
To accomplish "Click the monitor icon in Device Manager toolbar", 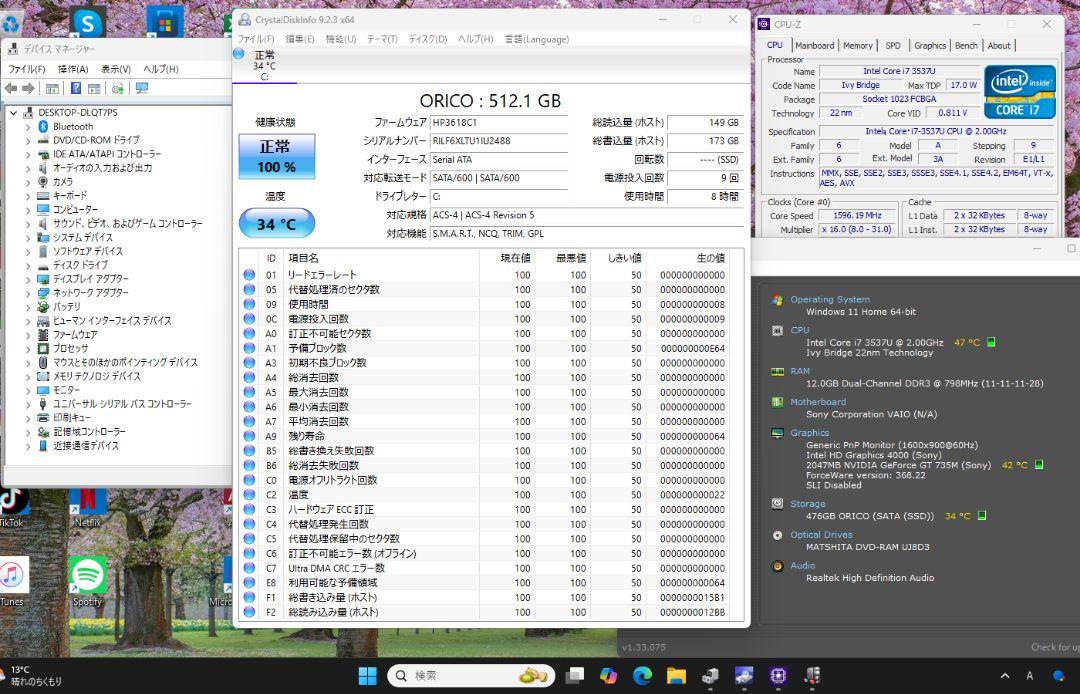I will (x=142, y=88).
